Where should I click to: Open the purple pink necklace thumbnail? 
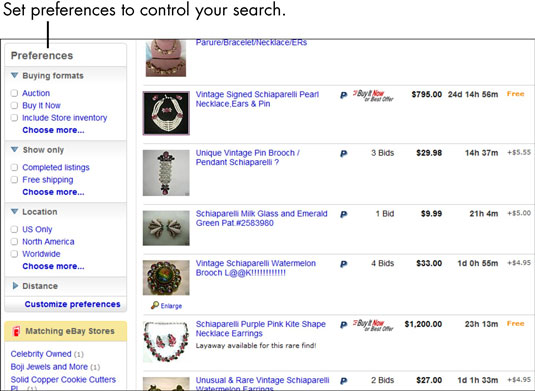(166, 342)
